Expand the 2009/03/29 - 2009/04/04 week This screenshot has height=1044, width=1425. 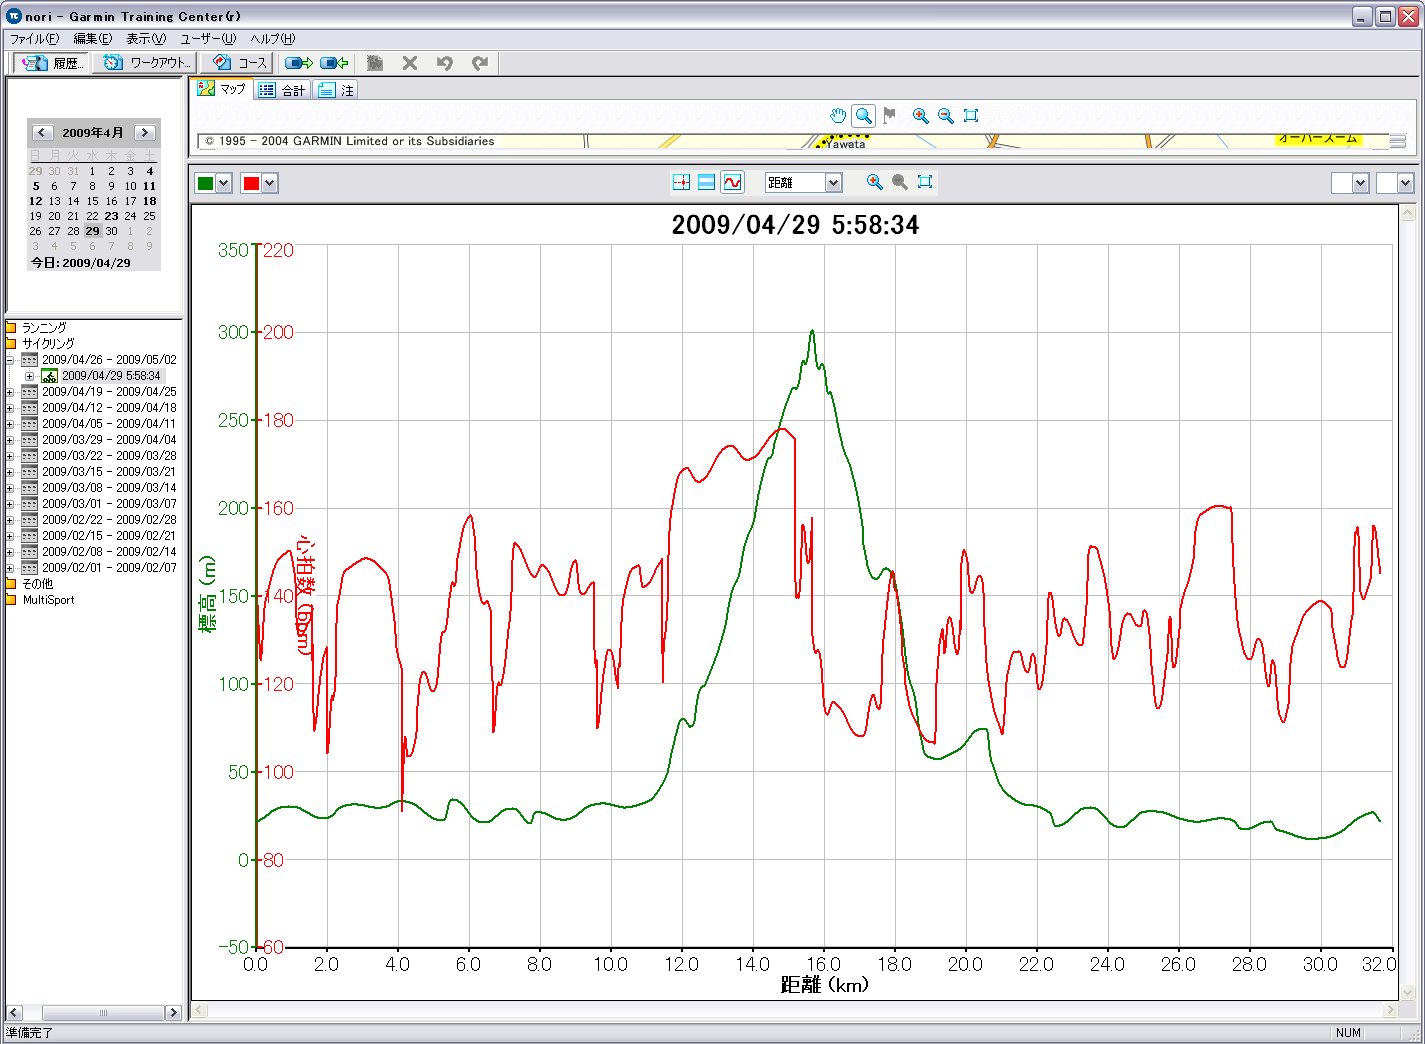pyautogui.click(x=10, y=440)
